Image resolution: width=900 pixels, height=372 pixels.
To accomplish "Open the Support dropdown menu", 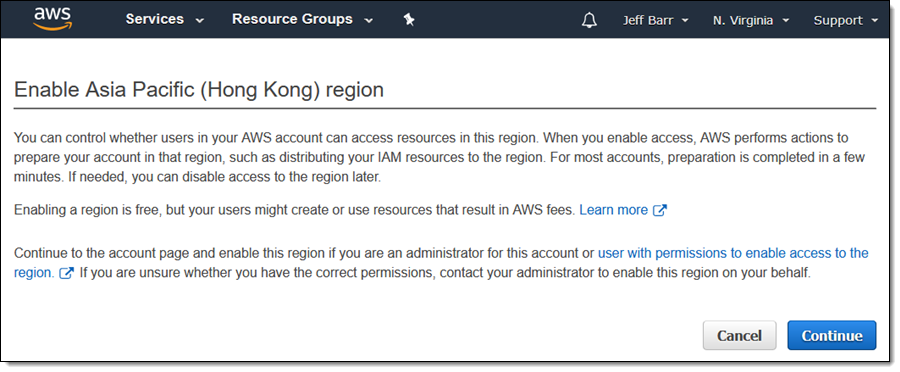I will [845, 20].
